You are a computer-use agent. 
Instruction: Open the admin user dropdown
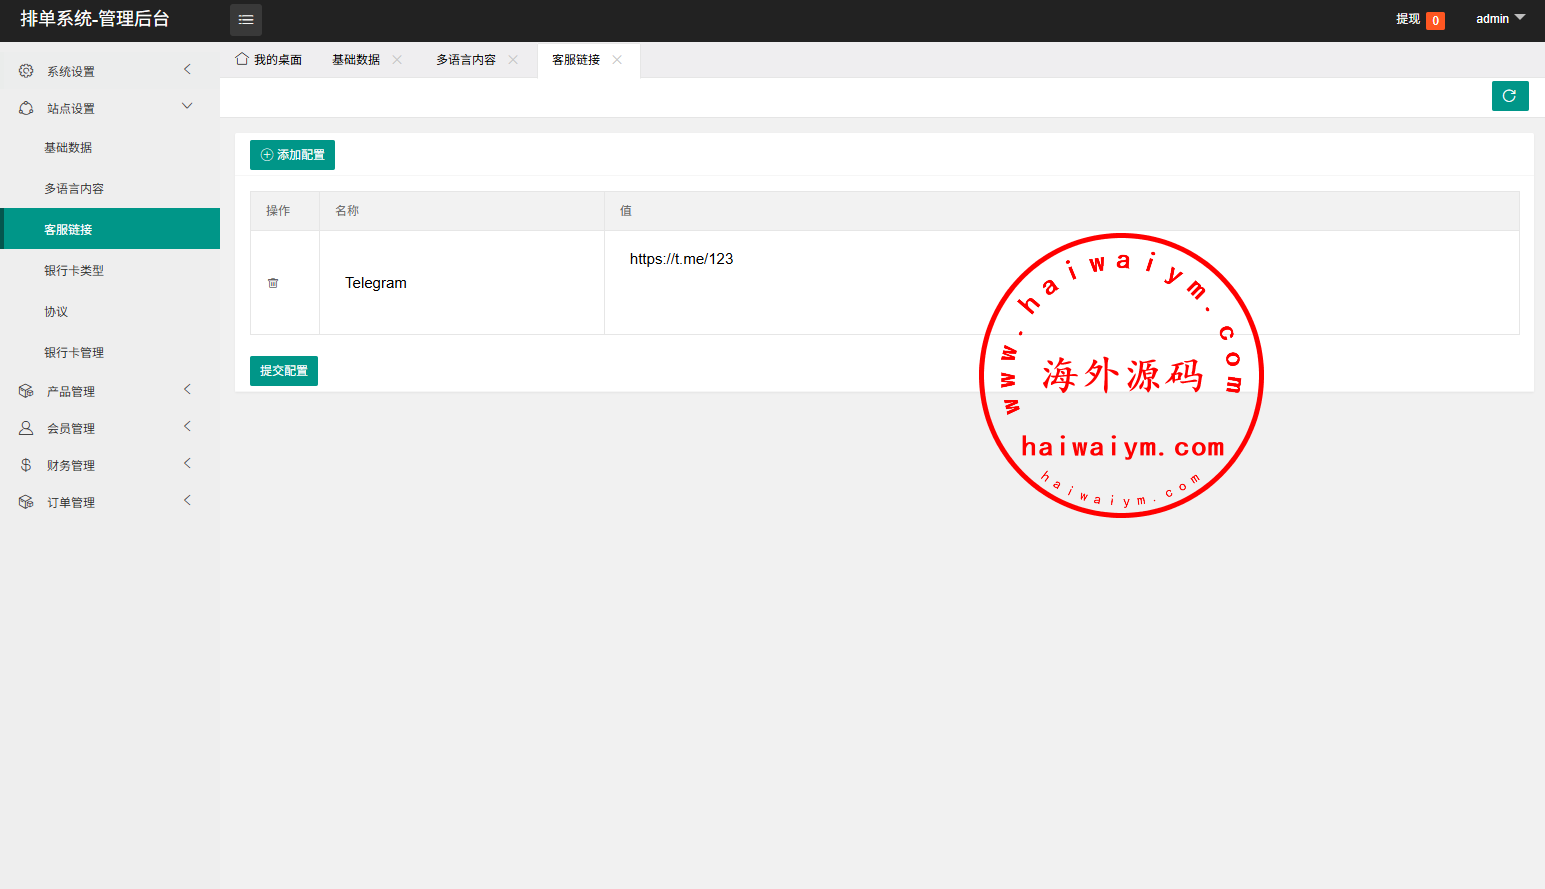[x=1500, y=19]
